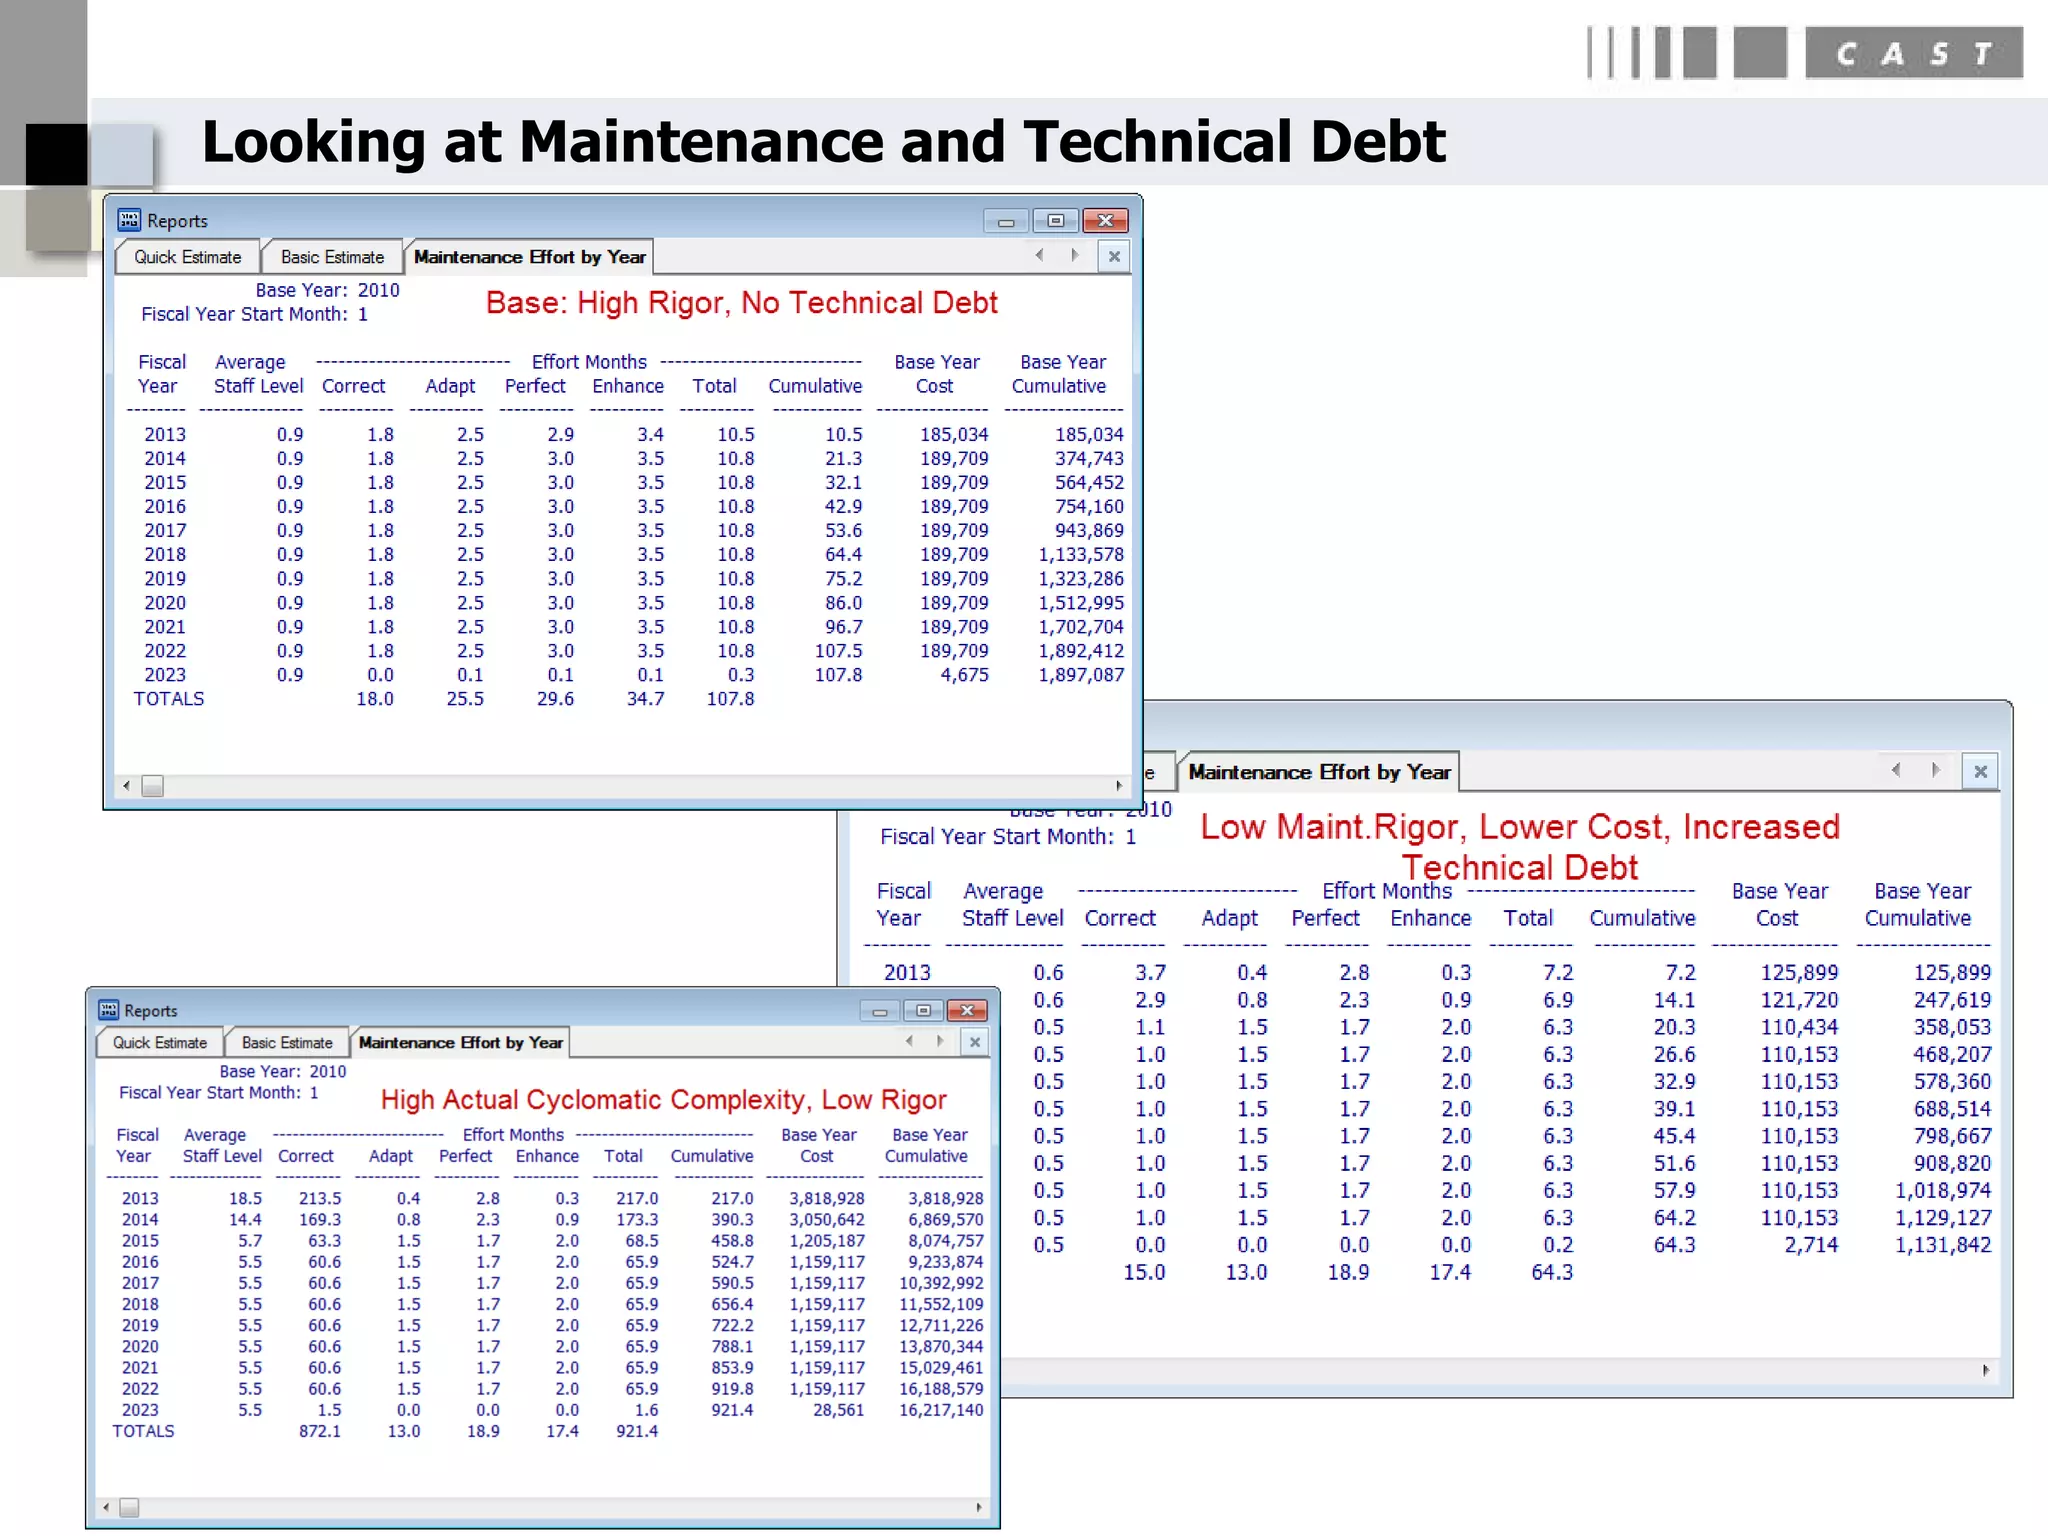Click 'High Actual Cyclomatic Complexity, Low Rigor' heading

point(663,1100)
